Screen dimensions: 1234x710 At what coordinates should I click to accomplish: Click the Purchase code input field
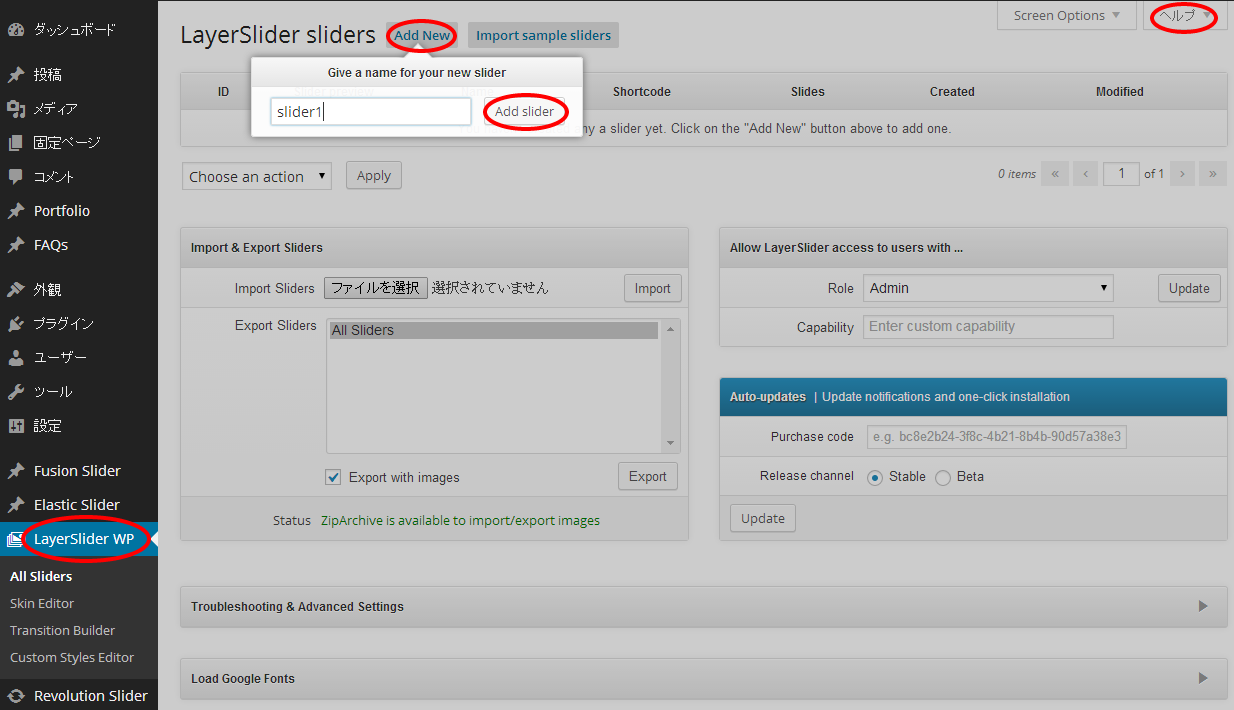[x=995, y=437]
